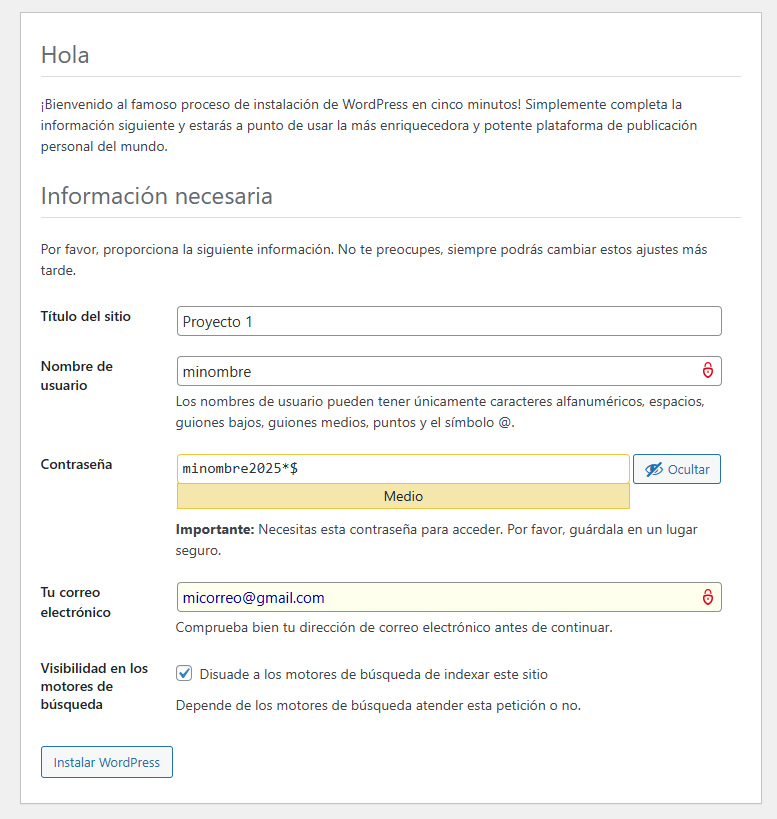The image size is (777, 819).
Task: Select the email field with micorreo@gmail.com
Action: click(x=449, y=597)
